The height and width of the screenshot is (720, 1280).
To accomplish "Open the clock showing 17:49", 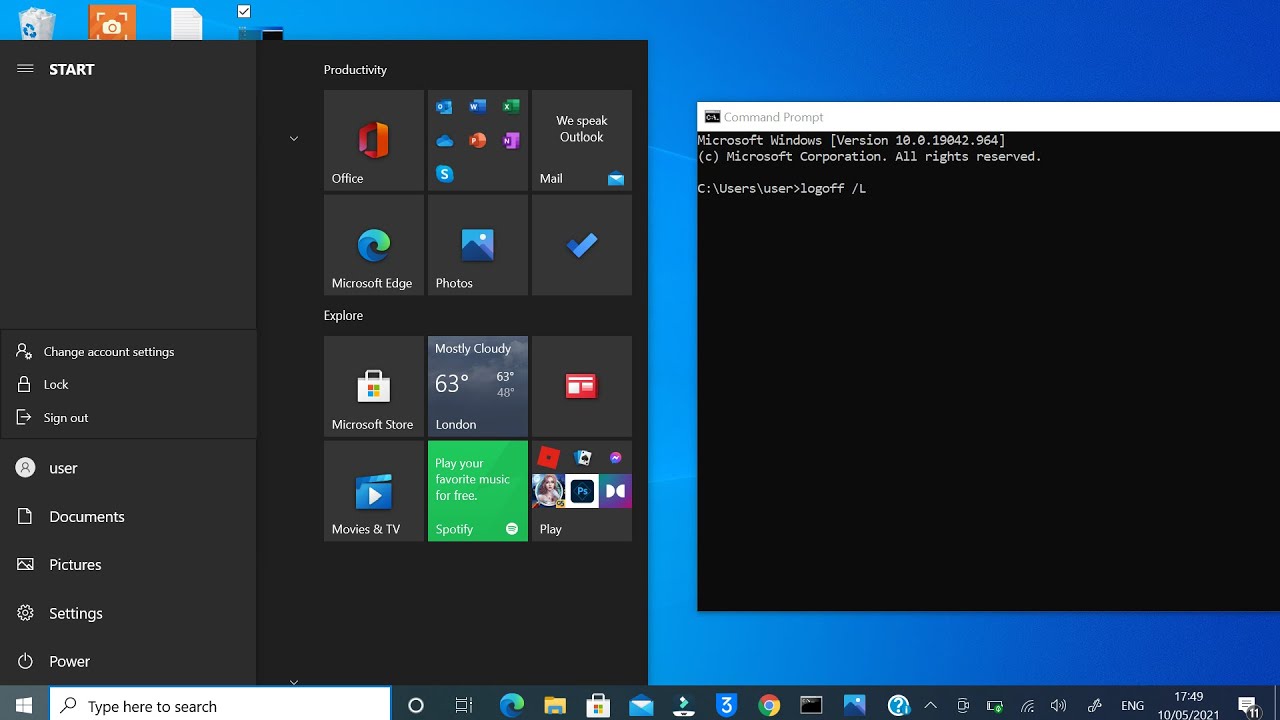I will (1188, 706).
